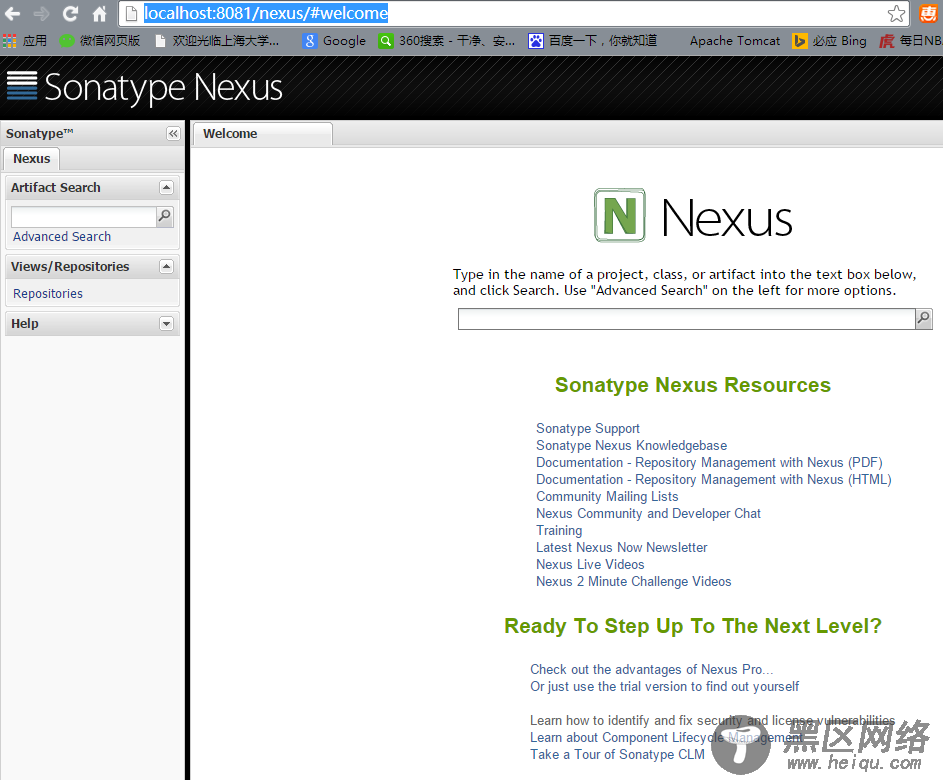Open the 必应 Bing bookmark
The image size is (943, 780).
829,41
